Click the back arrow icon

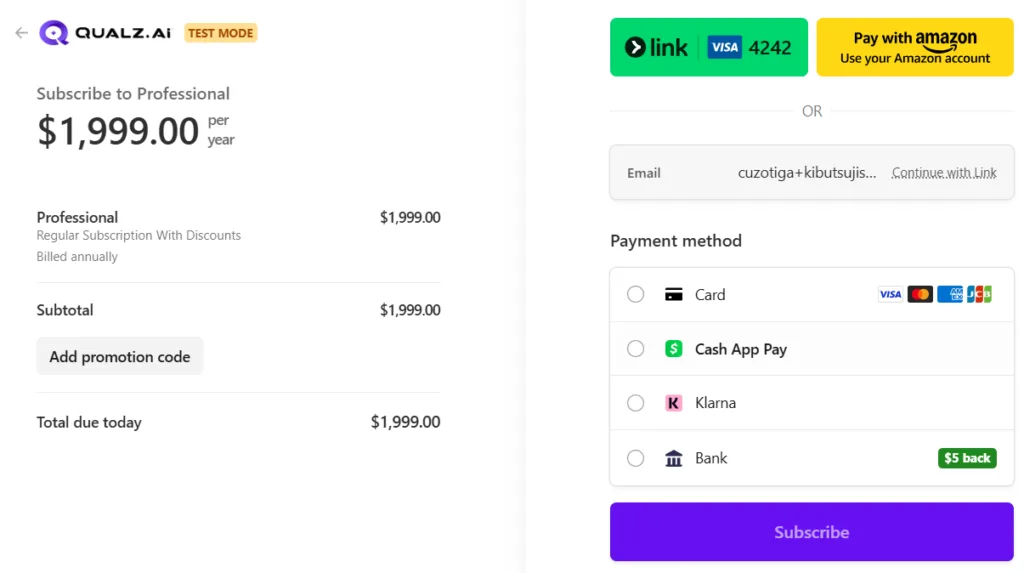click(22, 33)
